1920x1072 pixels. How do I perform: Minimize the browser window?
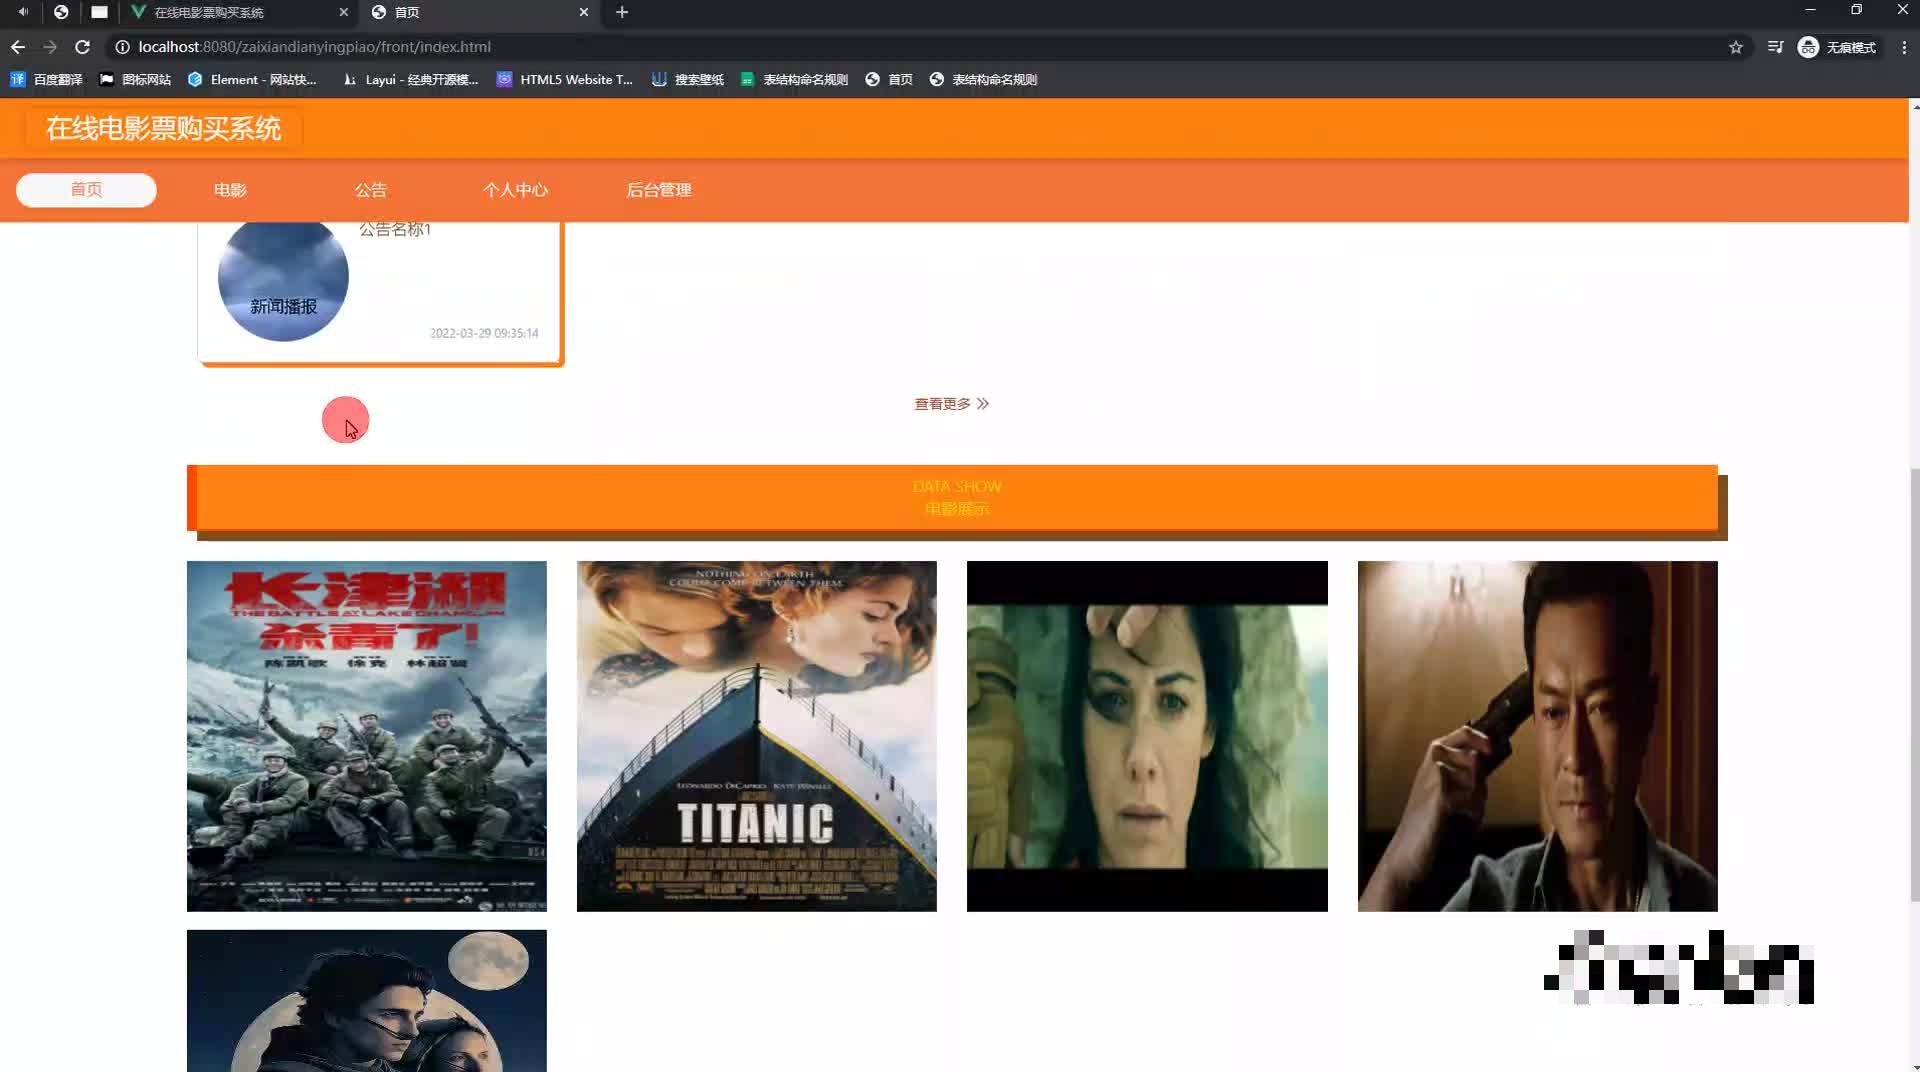(x=1810, y=10)
